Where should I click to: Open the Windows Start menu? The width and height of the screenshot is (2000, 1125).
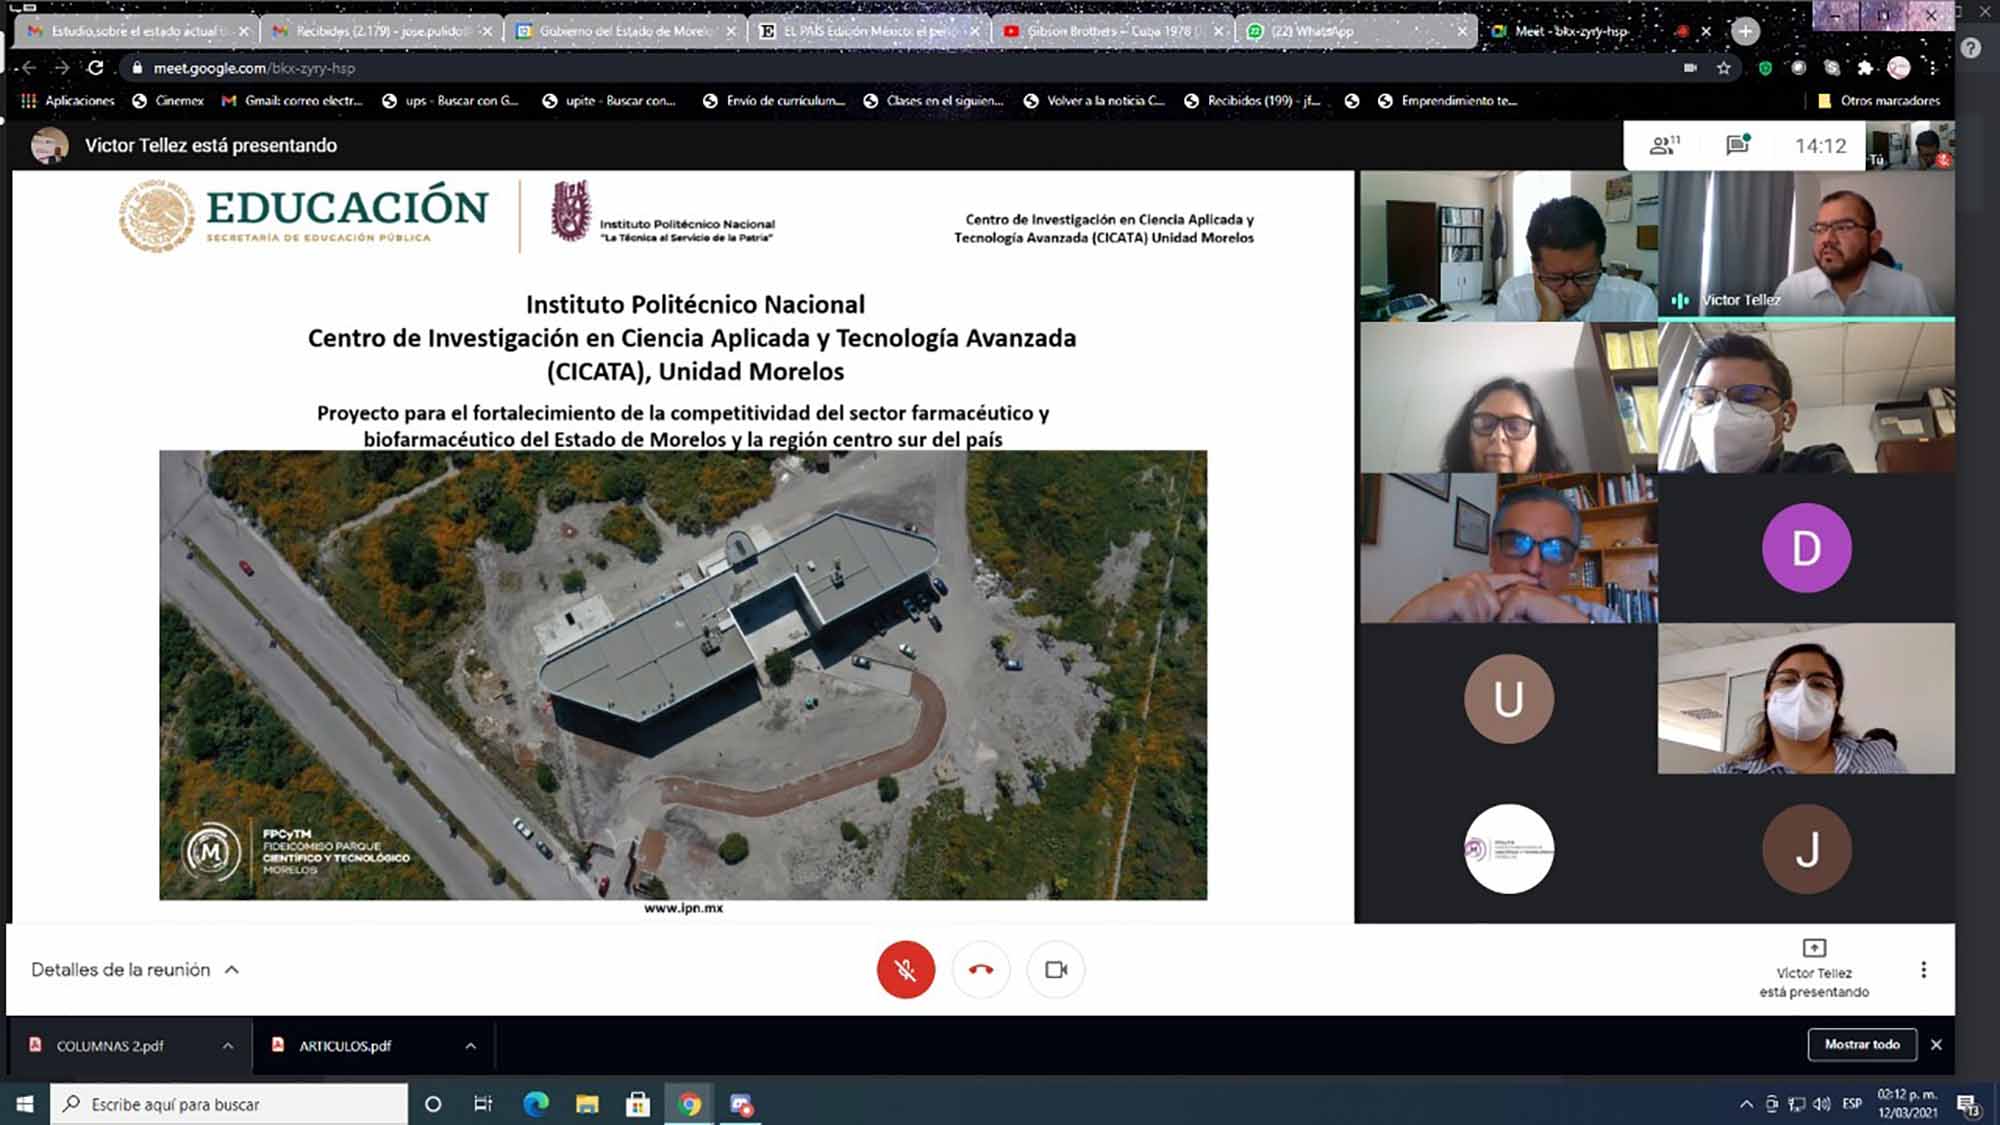[25, 1104]
